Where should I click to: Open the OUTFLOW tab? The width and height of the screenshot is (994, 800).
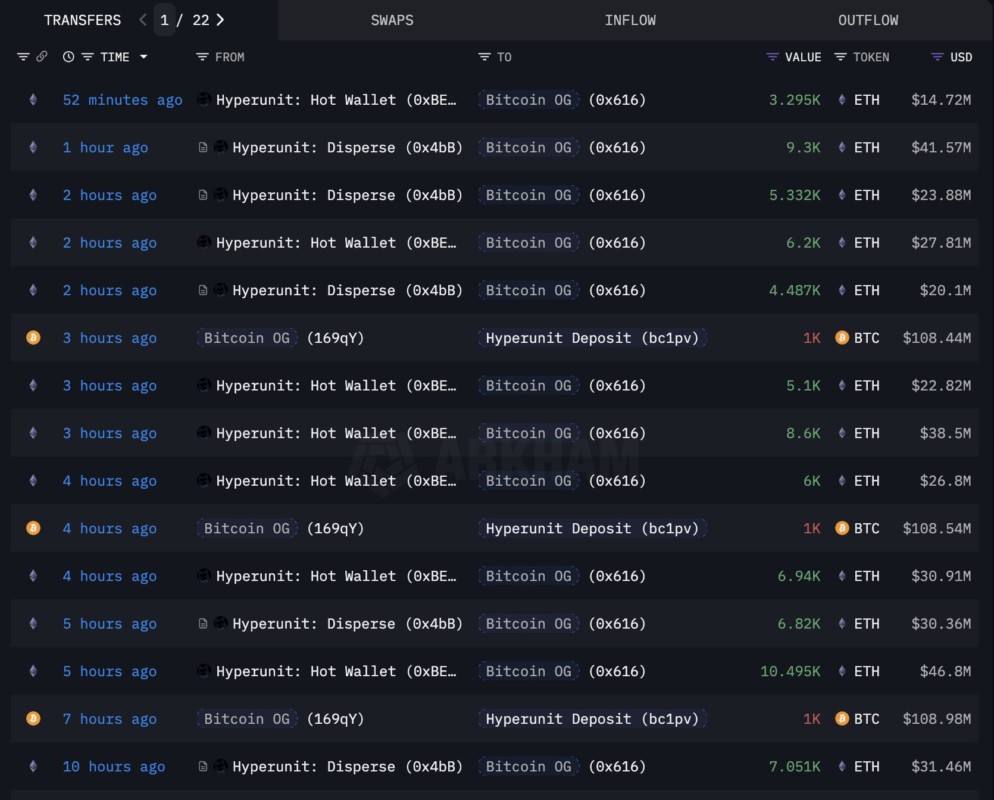(x=868, y=20)
